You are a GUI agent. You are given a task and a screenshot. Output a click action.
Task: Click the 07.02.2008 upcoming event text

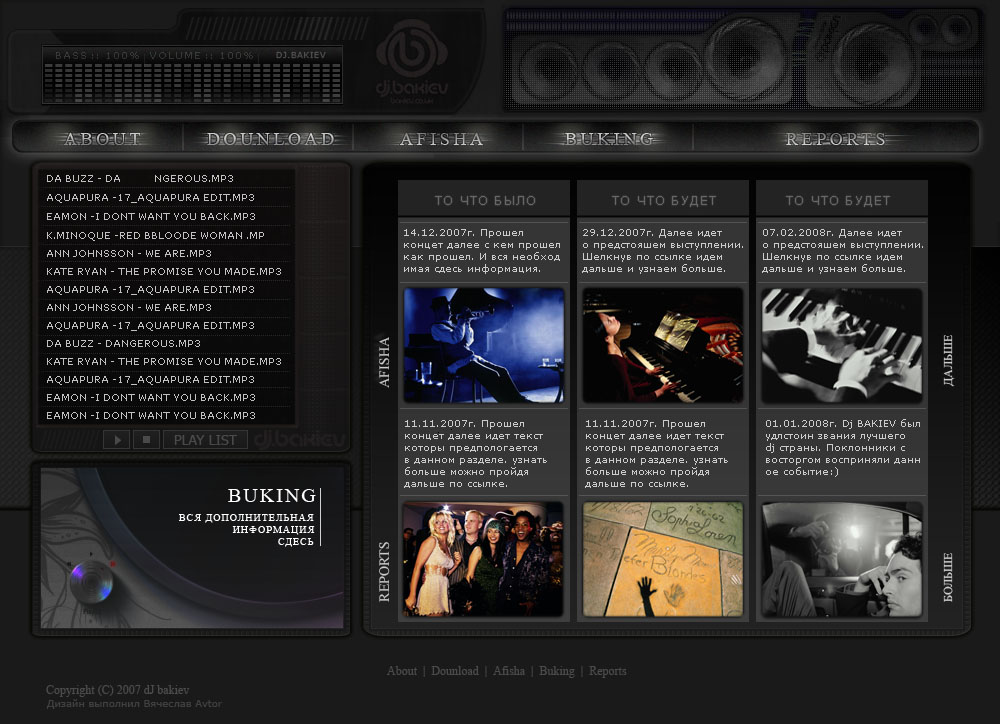[842, 251]
